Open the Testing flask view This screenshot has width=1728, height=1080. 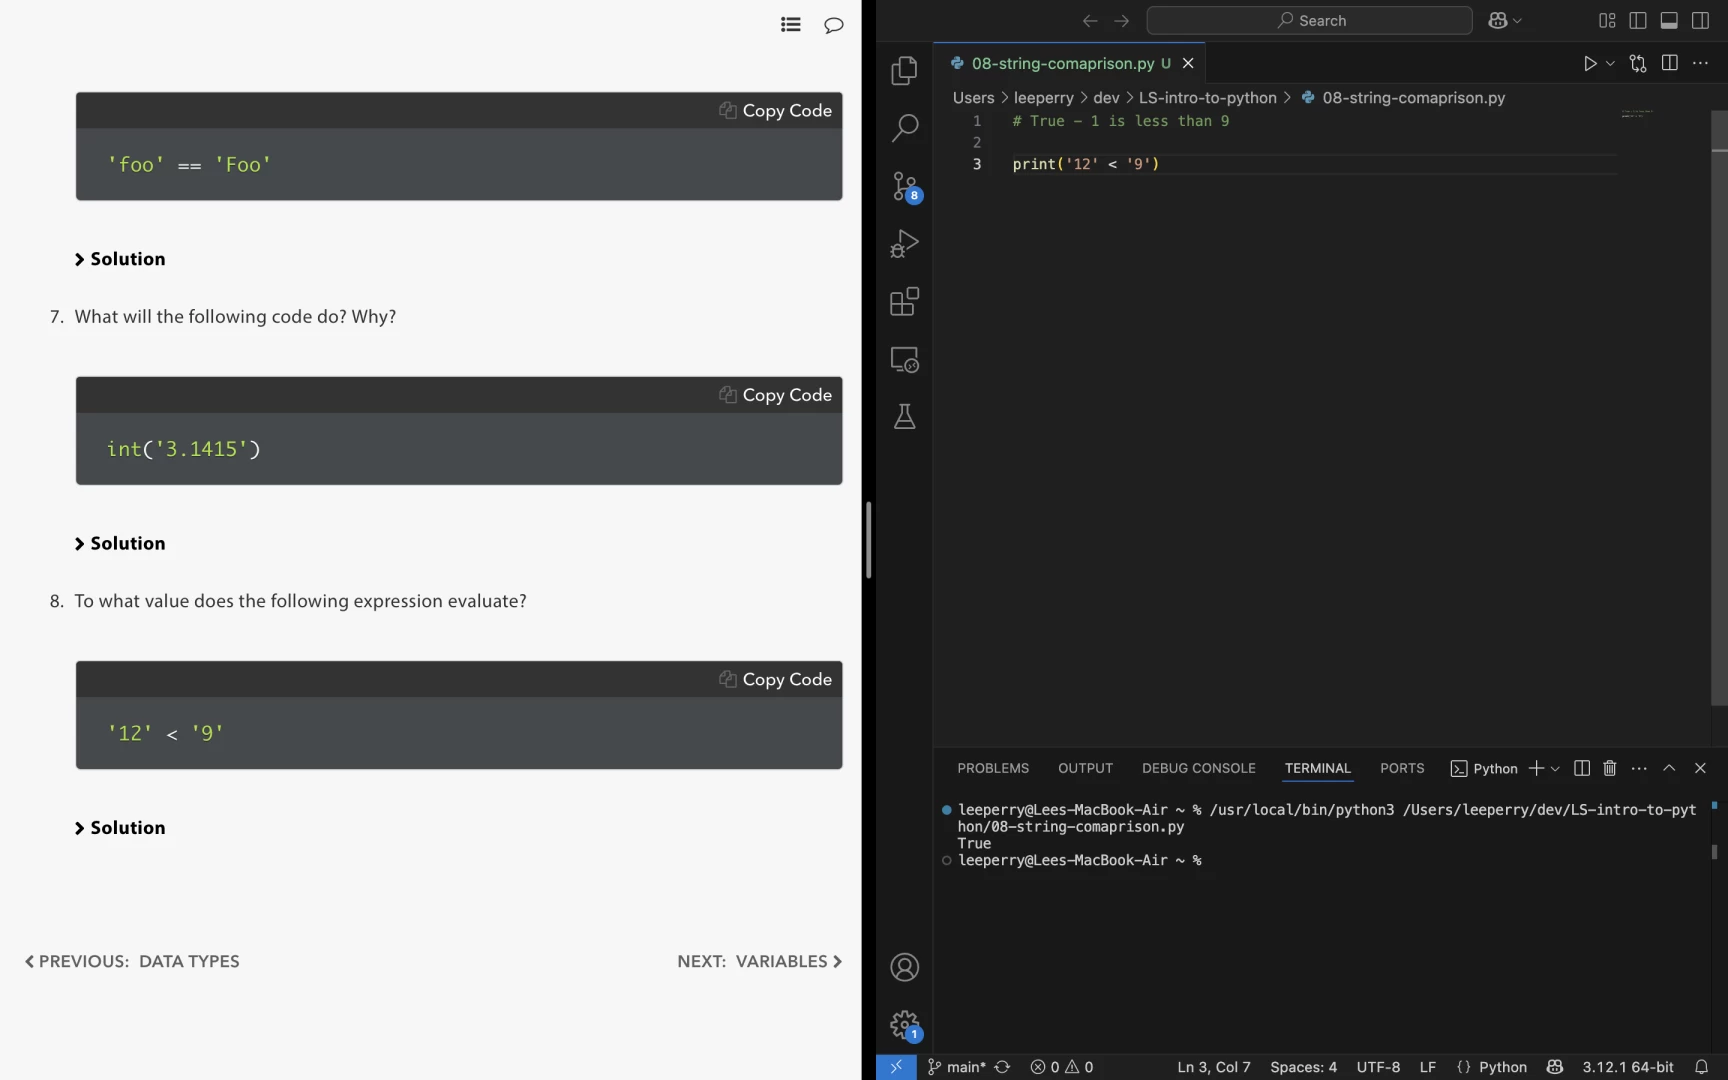click(x=904, y=417)
